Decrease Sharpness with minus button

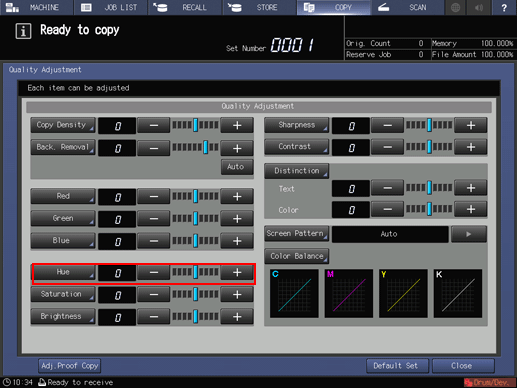click(x=387, y=125)
